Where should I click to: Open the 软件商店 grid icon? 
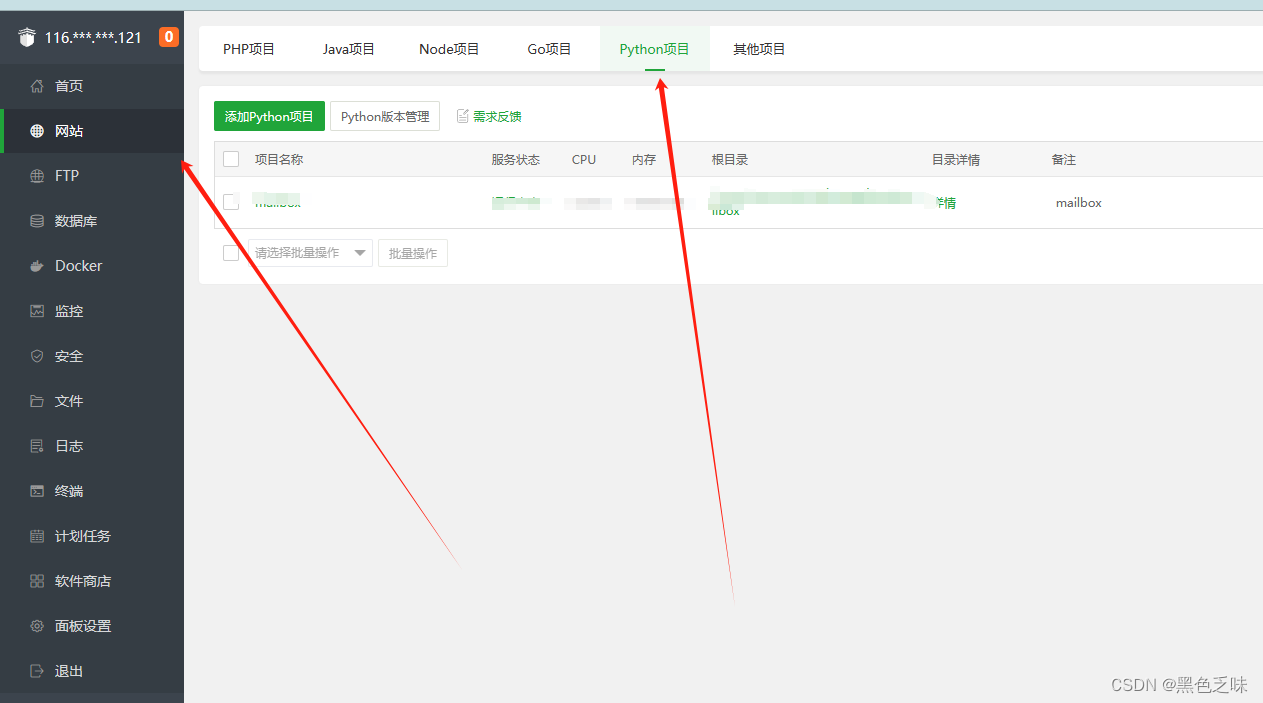pos(37,581)
